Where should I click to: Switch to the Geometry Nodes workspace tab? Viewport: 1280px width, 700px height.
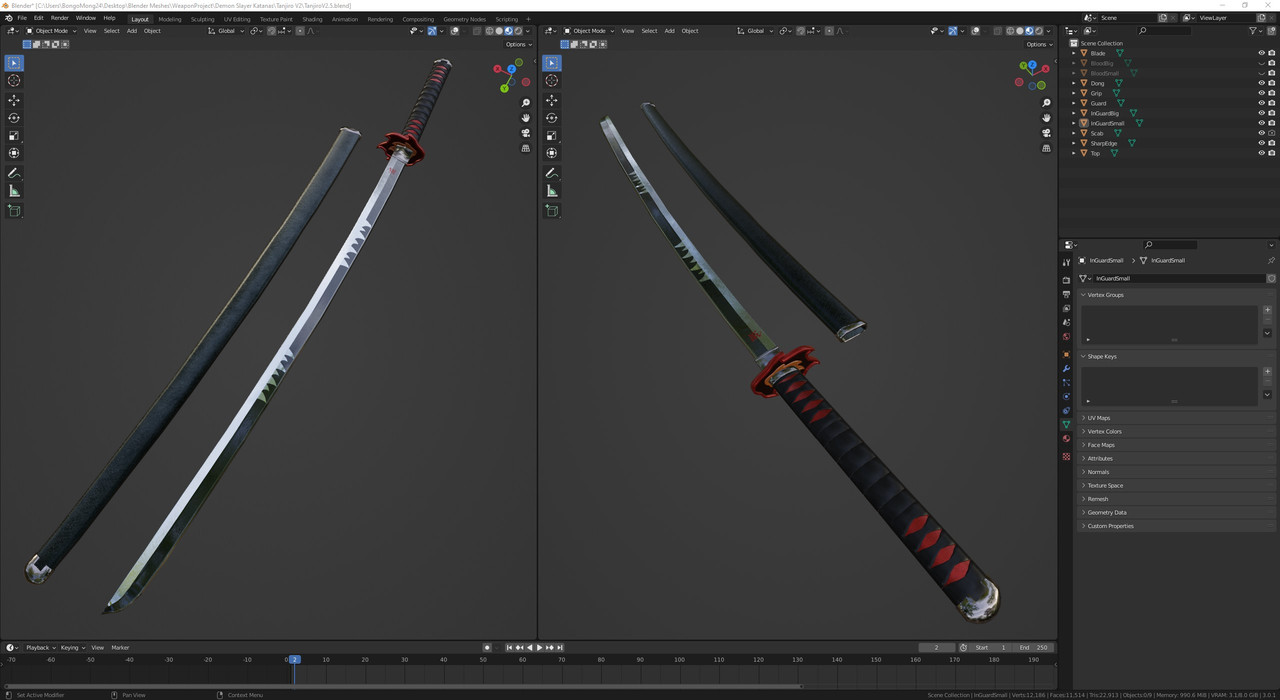pyautogui.click(x=464, y=19)
